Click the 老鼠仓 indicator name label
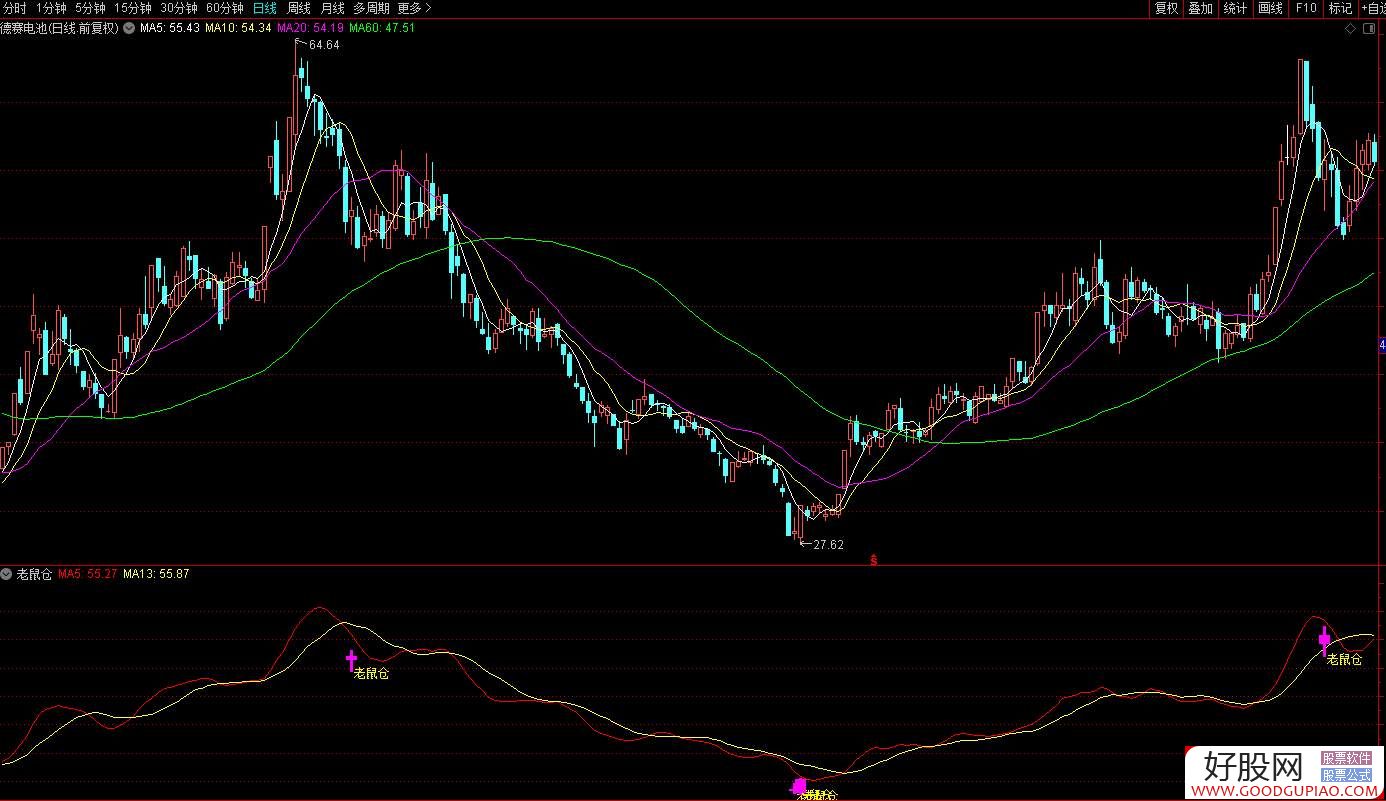 click(34, 574)
